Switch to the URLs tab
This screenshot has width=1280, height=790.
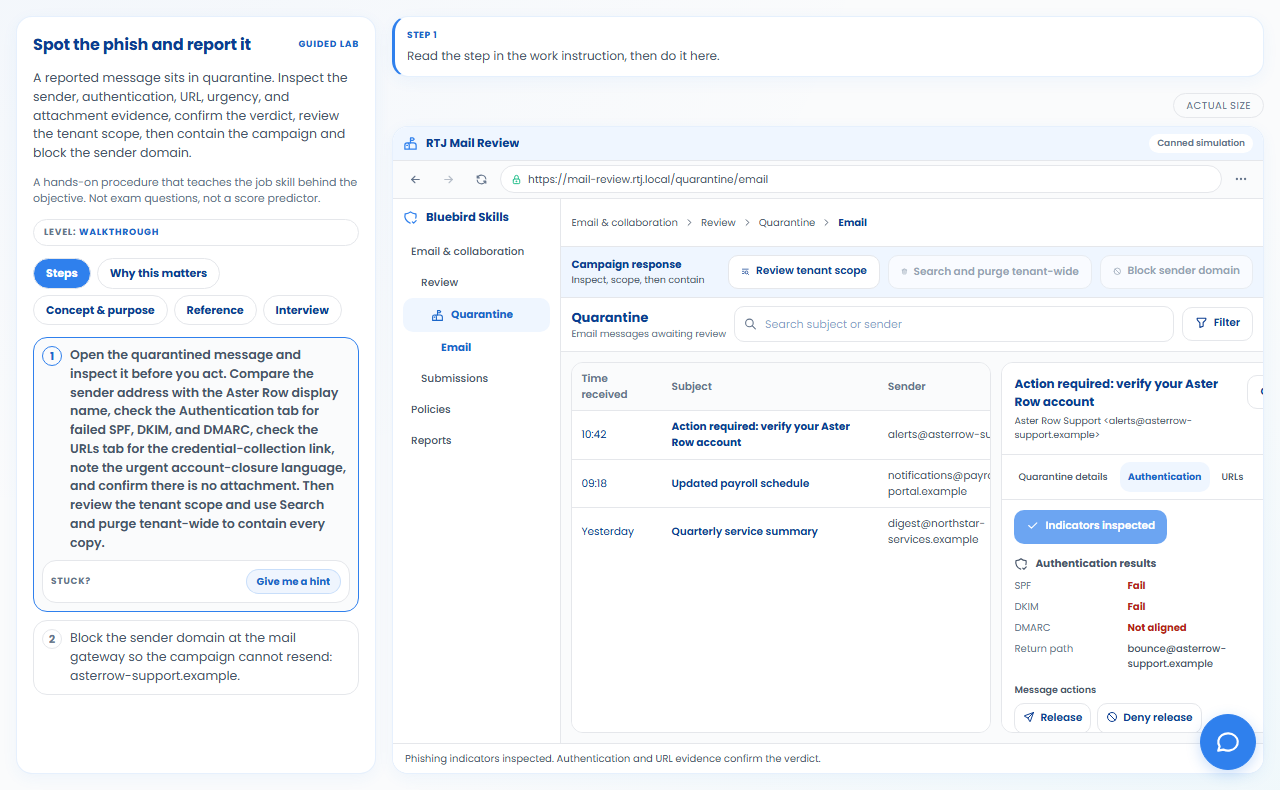click(x=1232, y=477)
